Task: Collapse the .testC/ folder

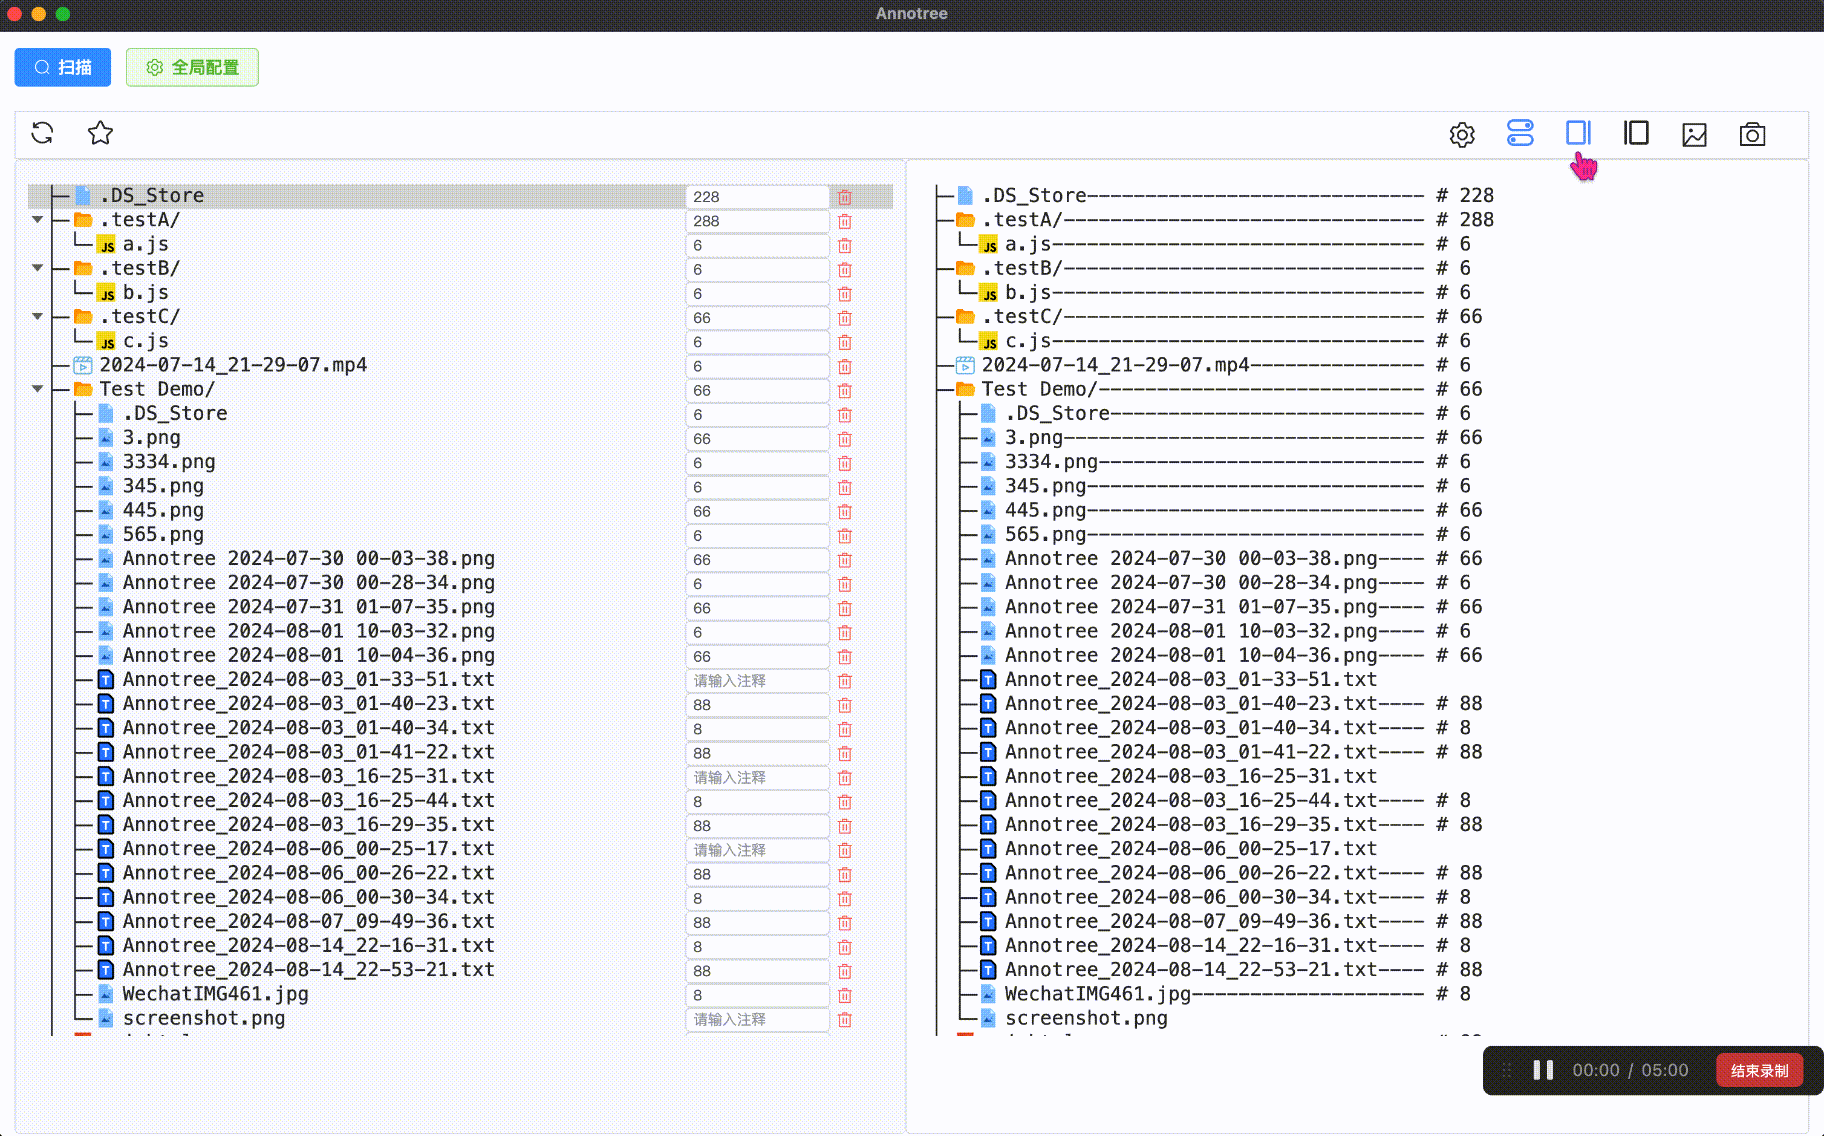Action: (x=38, y=317)
